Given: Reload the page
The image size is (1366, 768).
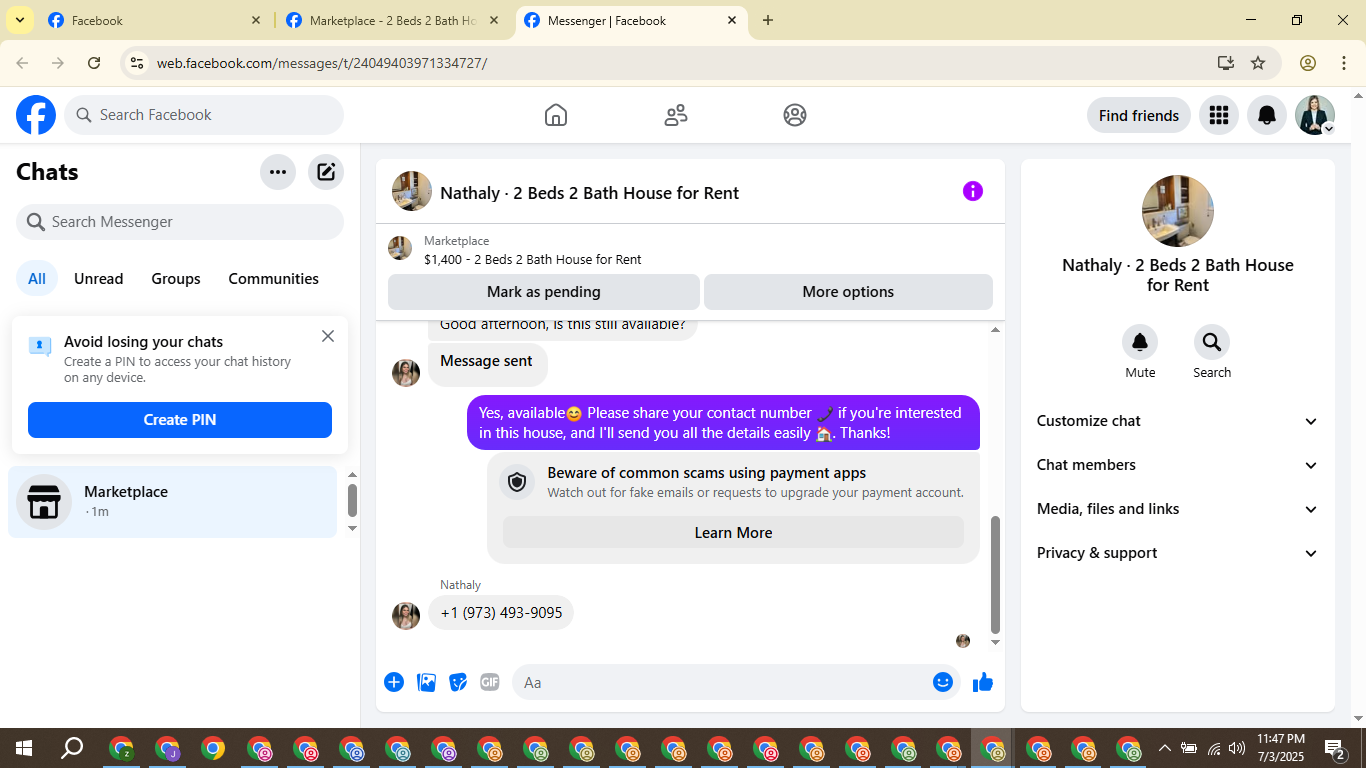Looking at the screenshot, I should point(94,63).
